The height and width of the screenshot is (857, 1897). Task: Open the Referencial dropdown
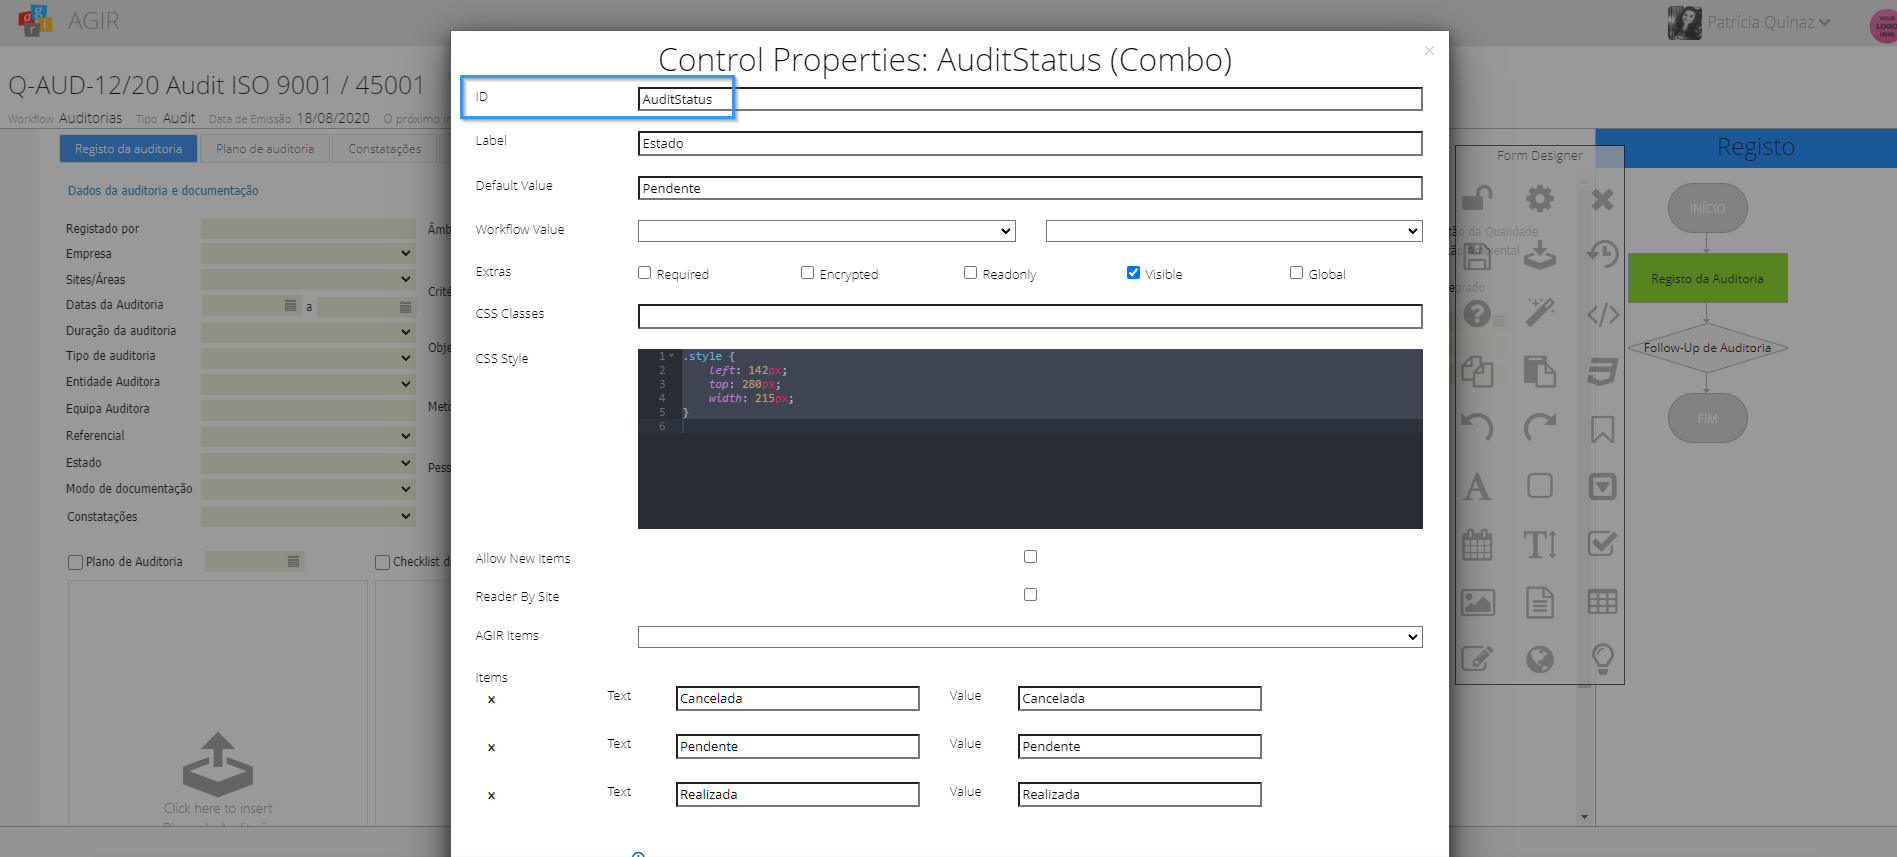point(308,437)
